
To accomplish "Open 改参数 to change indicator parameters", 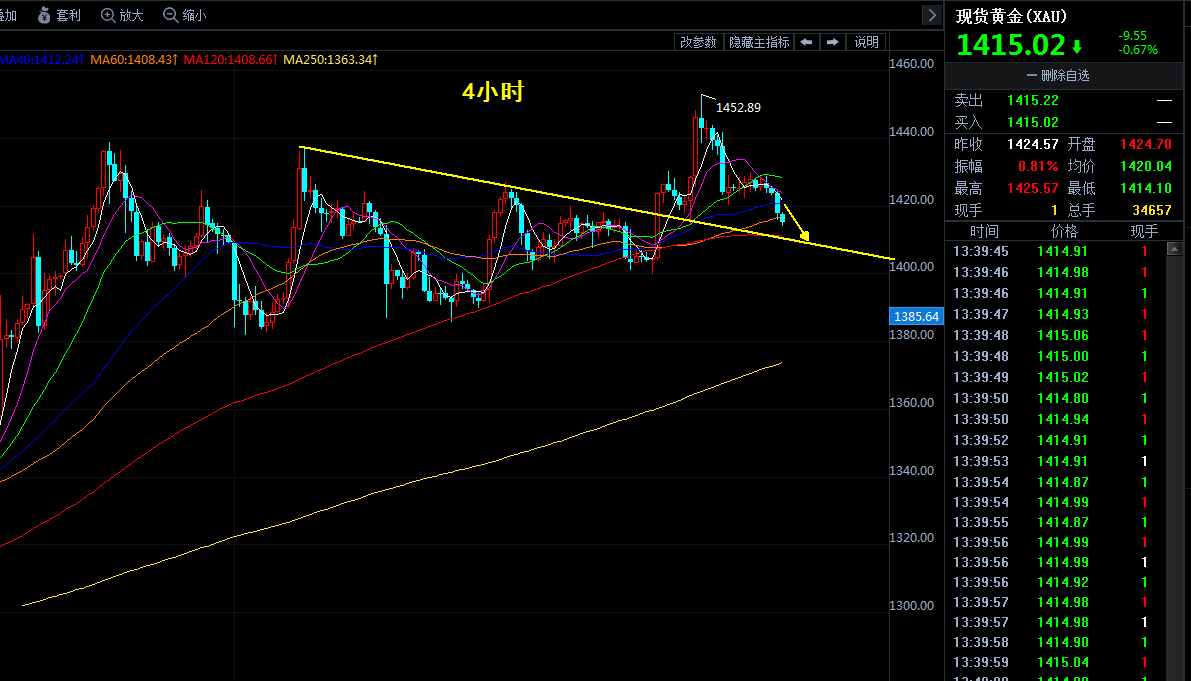I will [x=698, y=43].
